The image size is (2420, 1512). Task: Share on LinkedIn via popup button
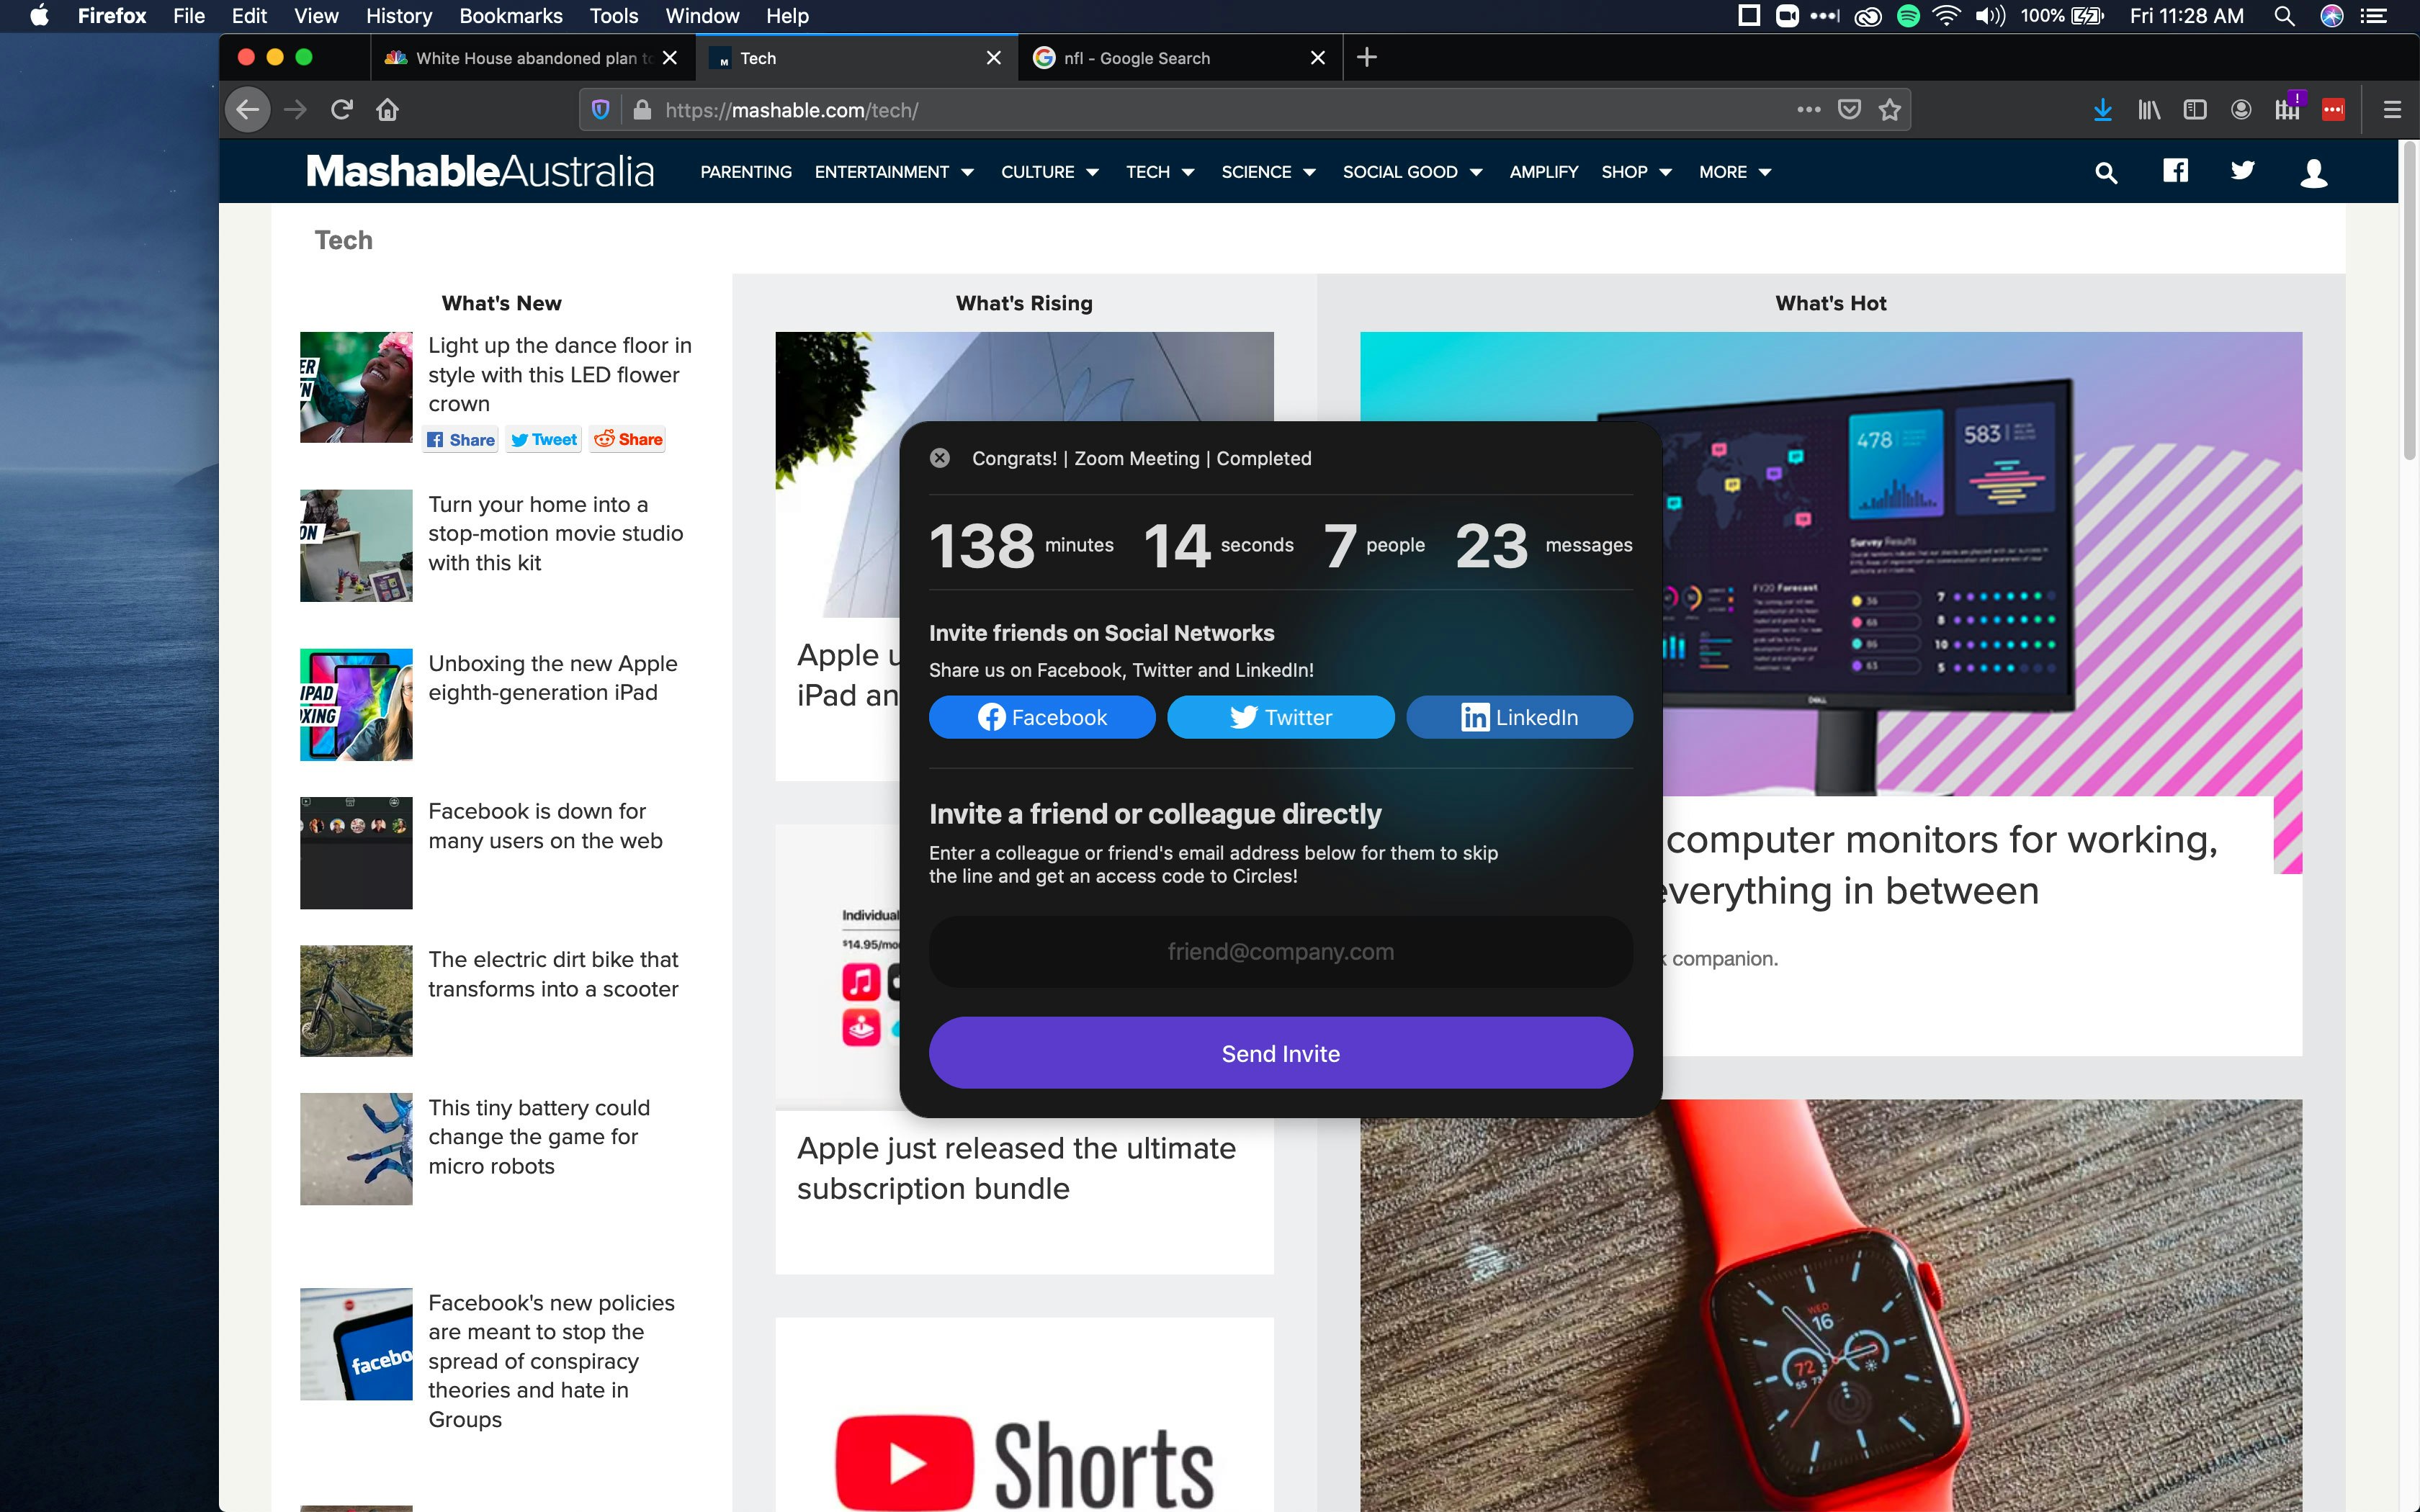pos(1519,717)
